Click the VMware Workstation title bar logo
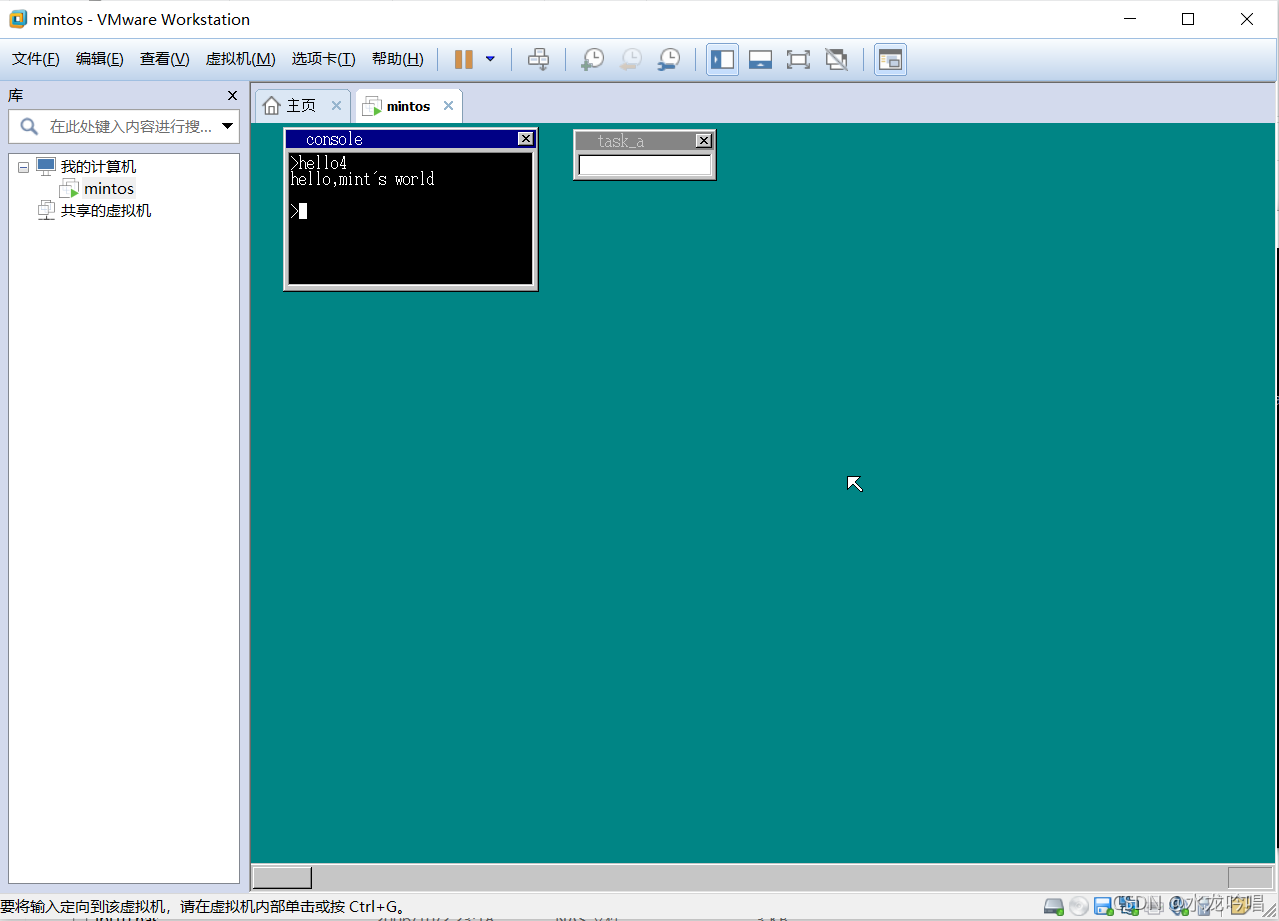 coord(18,19)
